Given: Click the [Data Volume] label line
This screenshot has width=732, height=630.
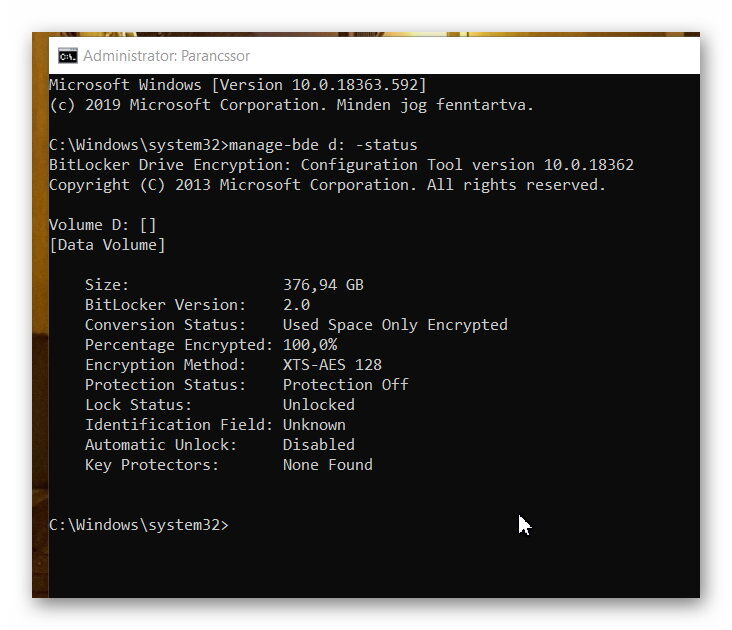Looking at the screenshot, I should [x=107, y=245].
